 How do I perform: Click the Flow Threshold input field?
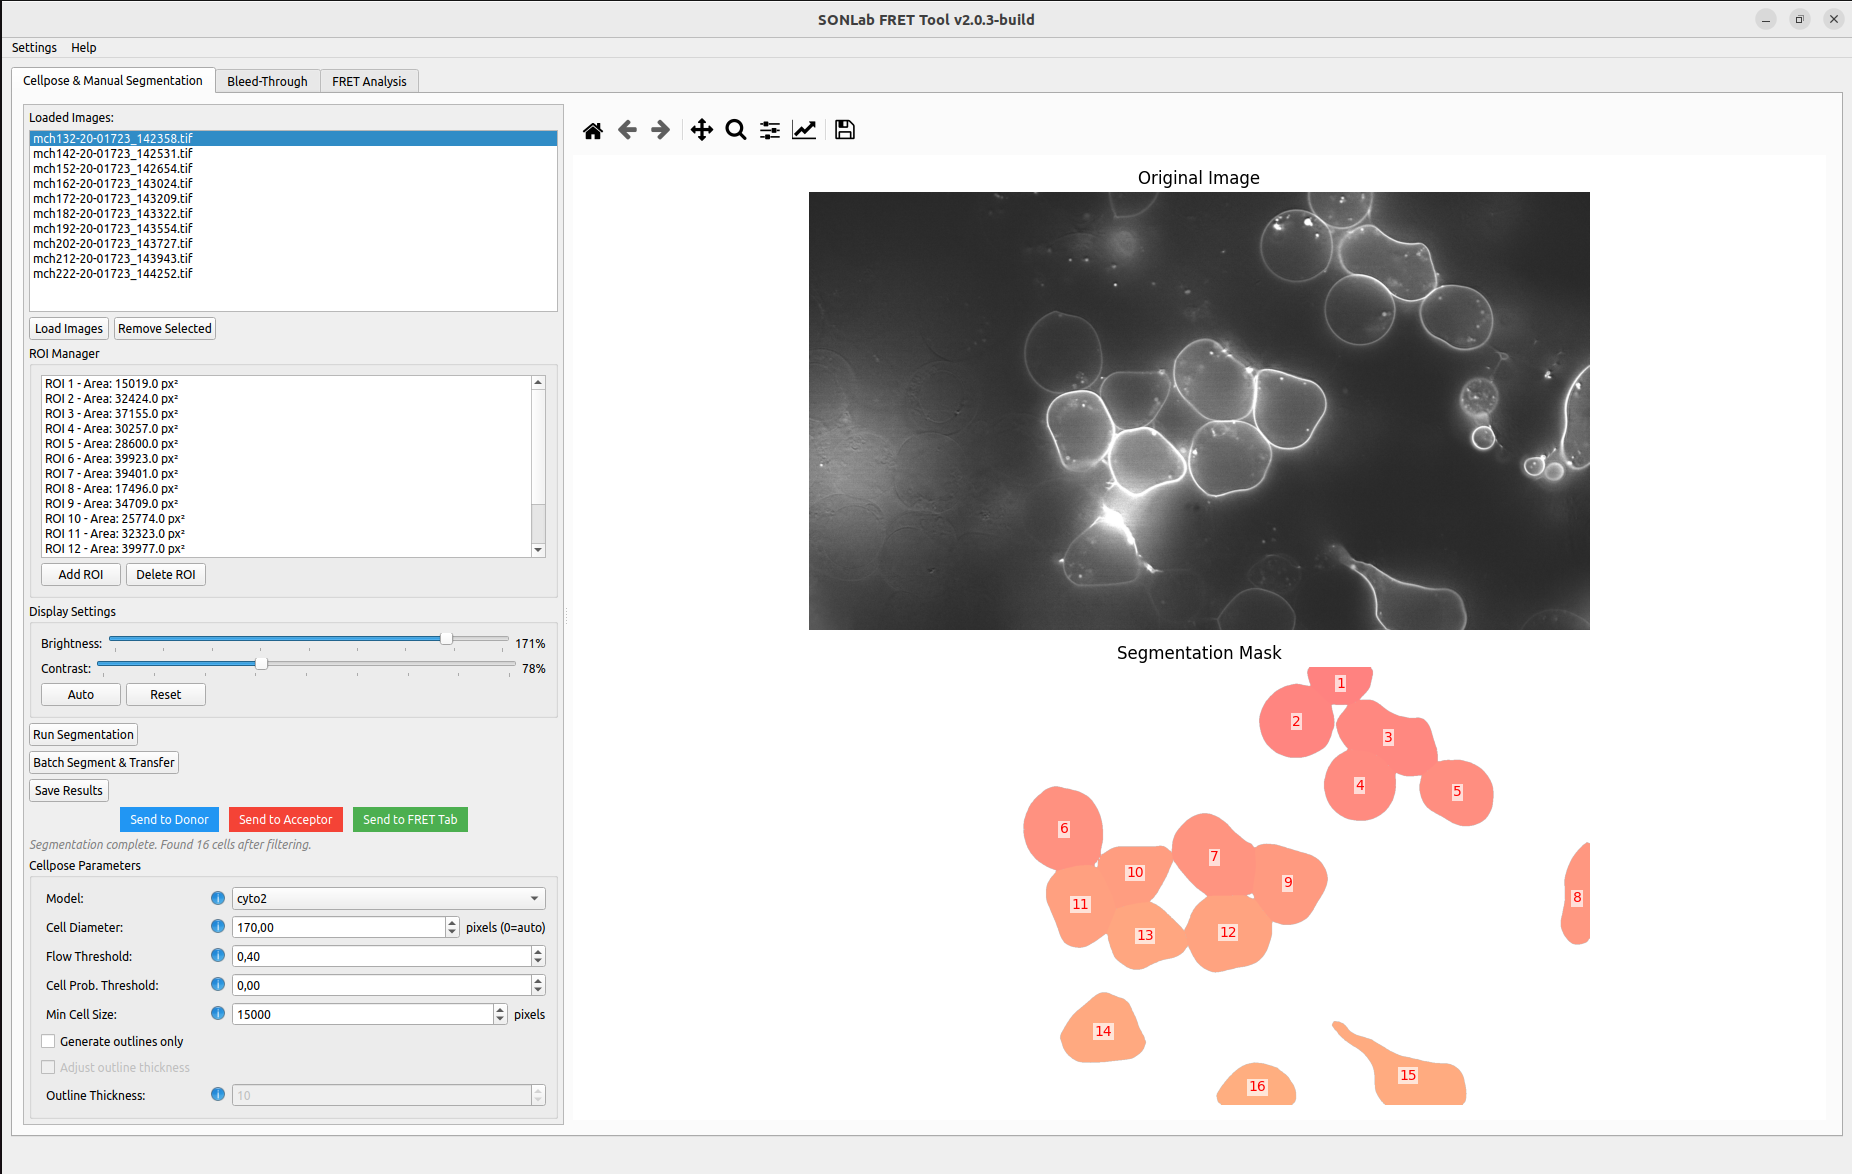click(x=382, y=956)
